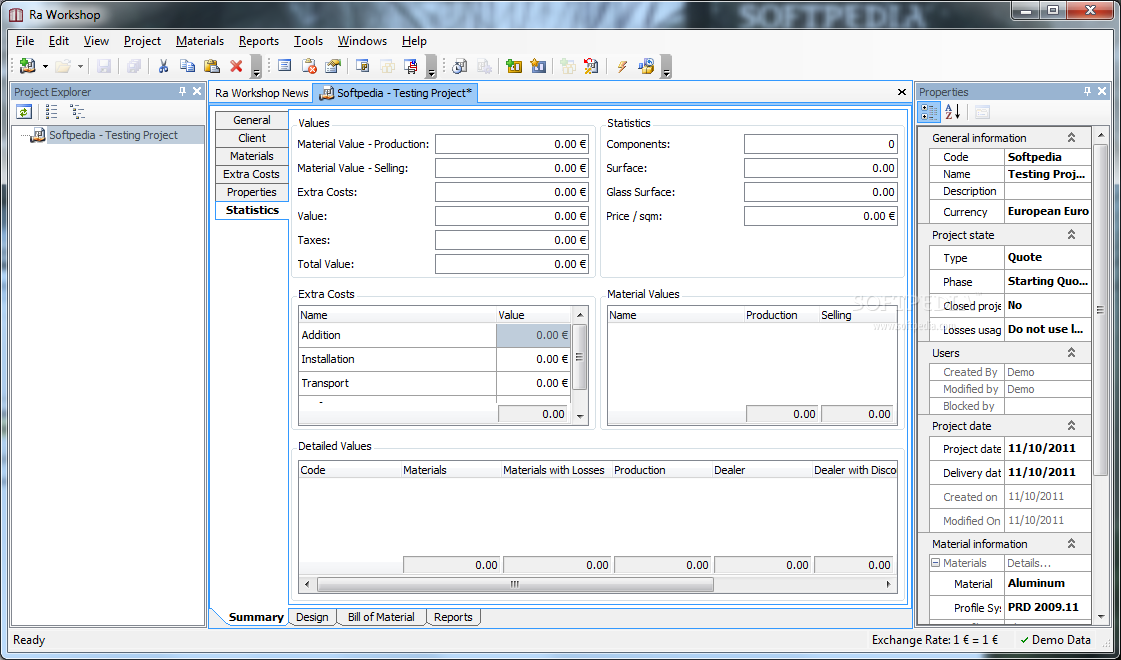
Task: Open the Tools menu
Action: (x=308, y=41)
